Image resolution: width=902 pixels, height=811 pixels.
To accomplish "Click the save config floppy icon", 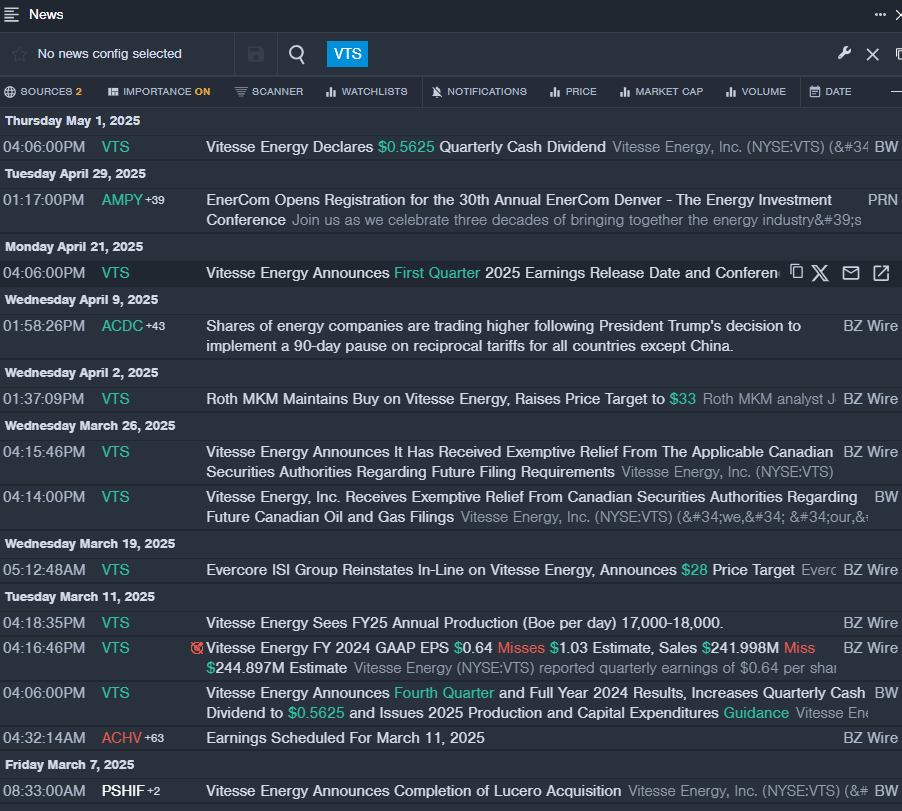I will tap(255, 54).
